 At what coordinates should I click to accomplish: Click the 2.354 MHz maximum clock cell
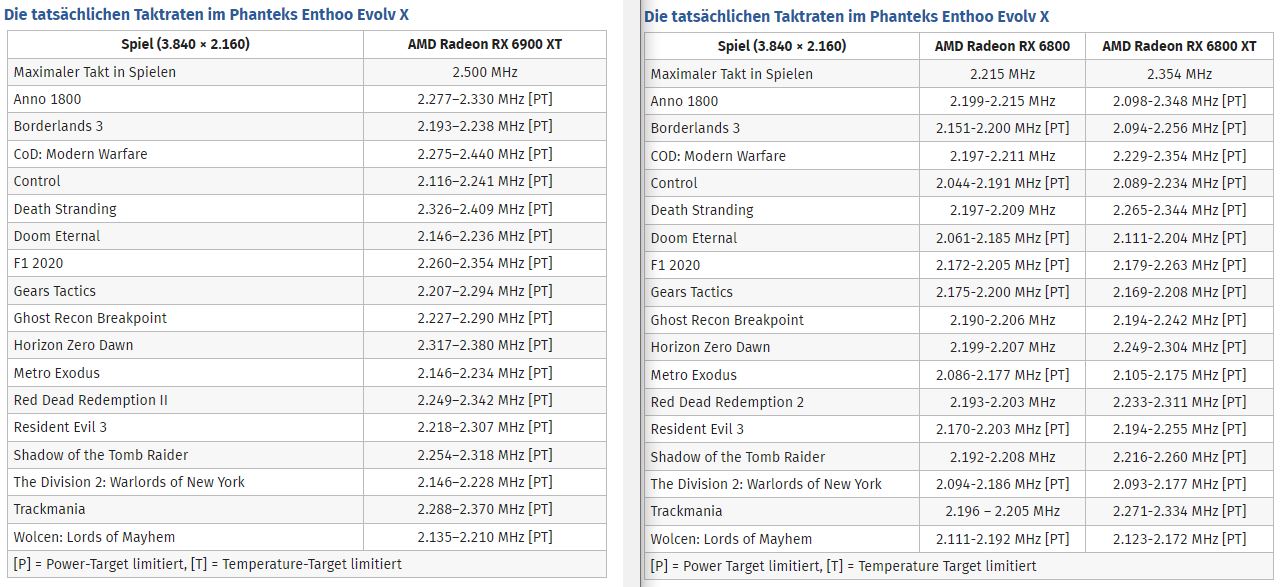tap(1180, 74)
